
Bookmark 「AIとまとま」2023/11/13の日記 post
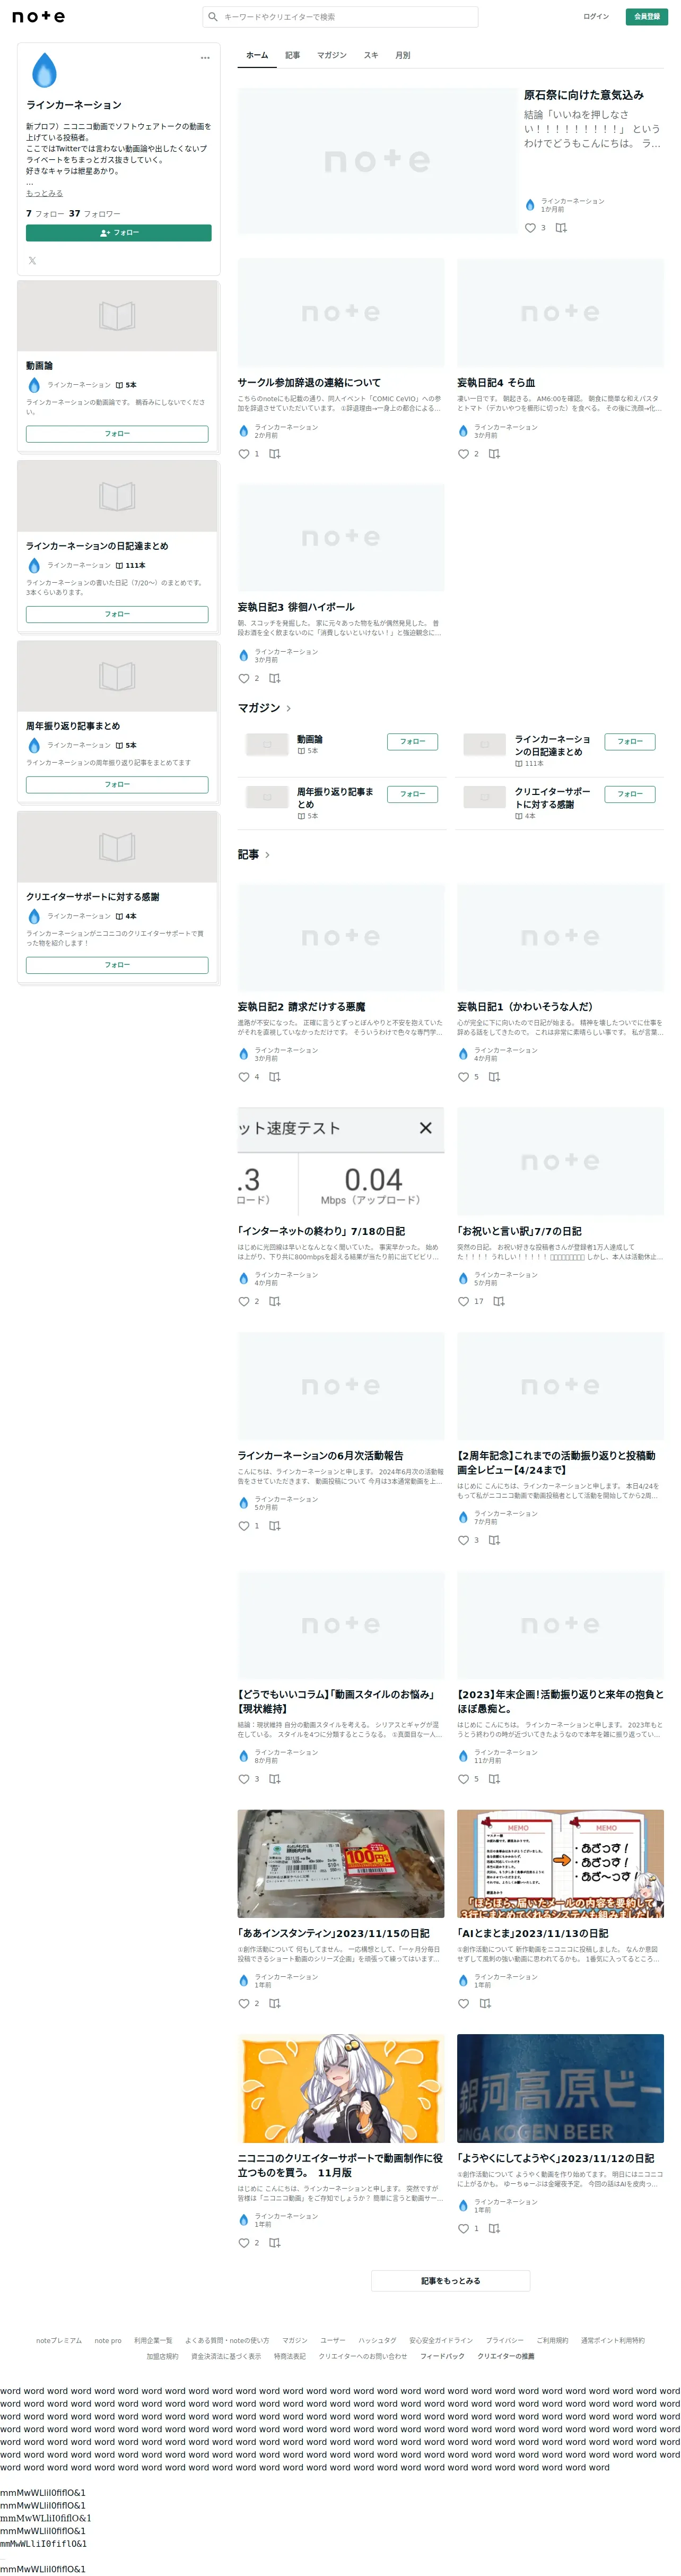coord(485,2003)
